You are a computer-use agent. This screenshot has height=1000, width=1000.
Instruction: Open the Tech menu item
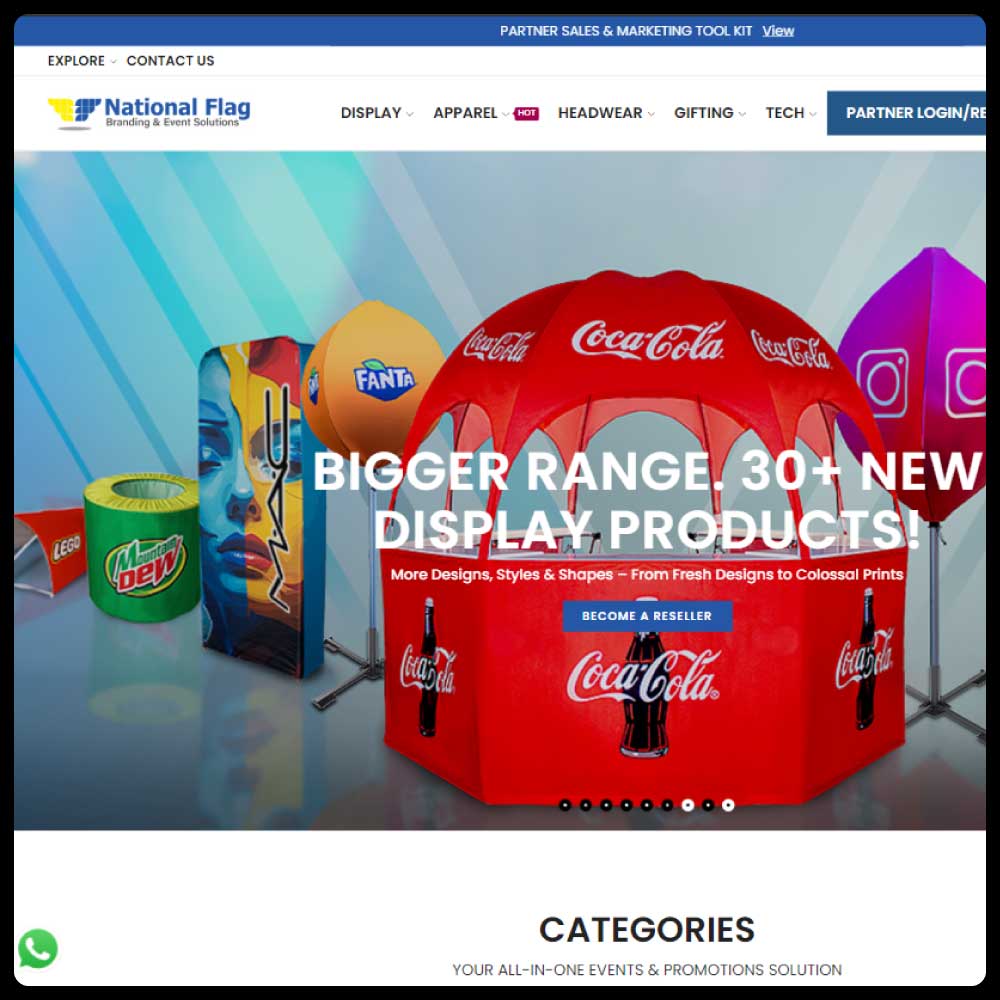click(x=791, y=114)
